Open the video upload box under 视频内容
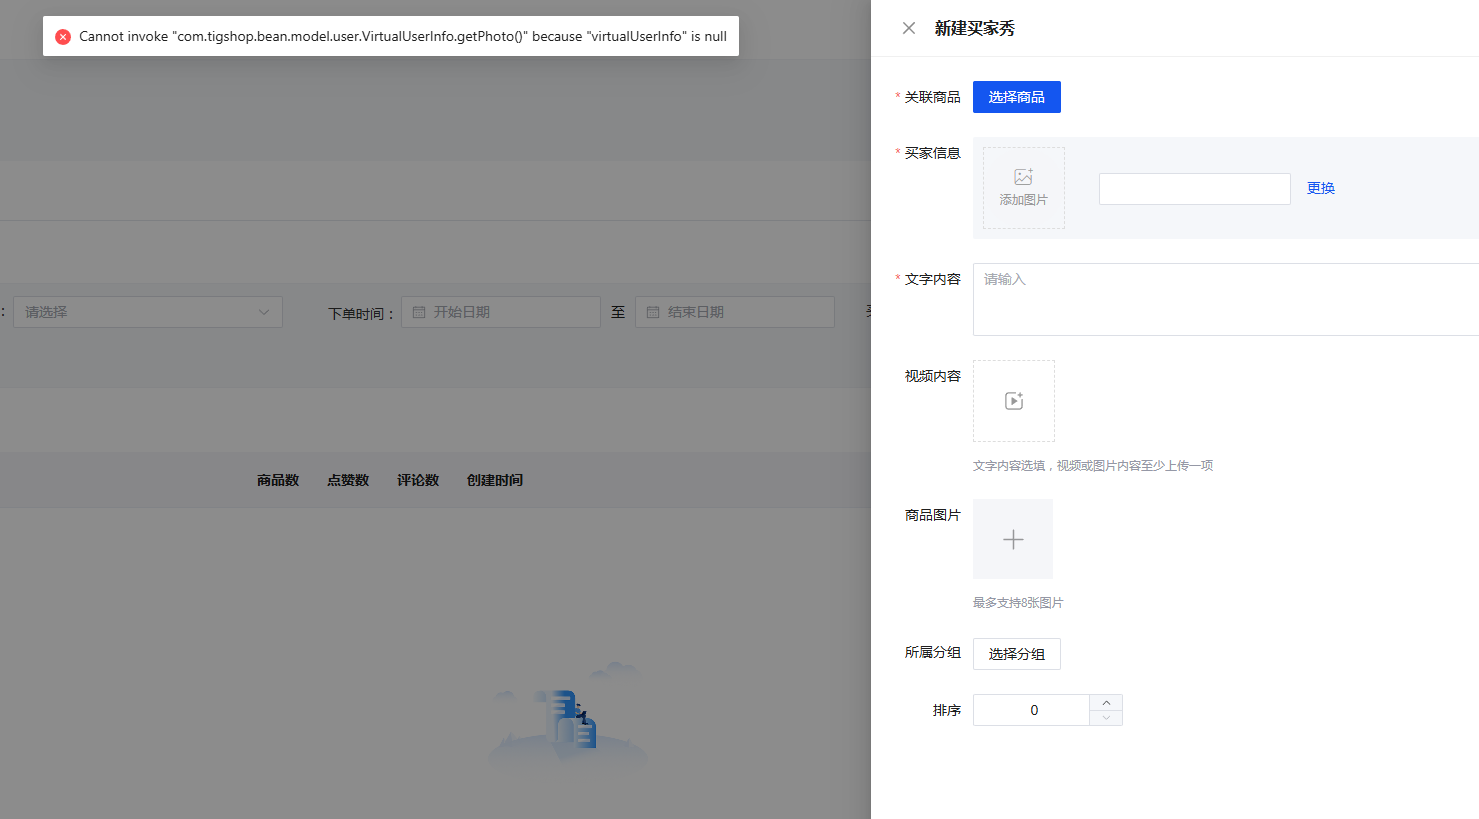Image resolution: width=1479 pixels, height=819 pixels. [1013, 401]
